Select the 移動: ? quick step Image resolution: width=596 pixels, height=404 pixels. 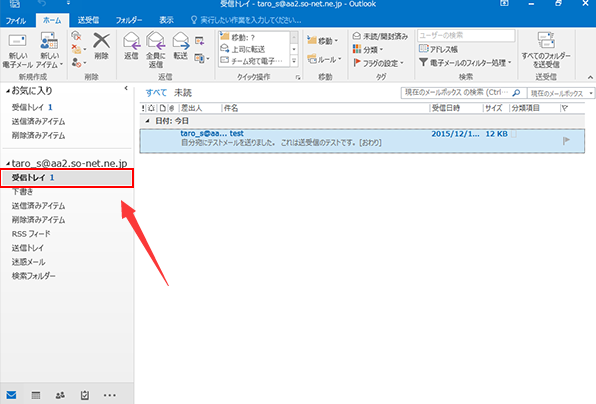[255, 37]
